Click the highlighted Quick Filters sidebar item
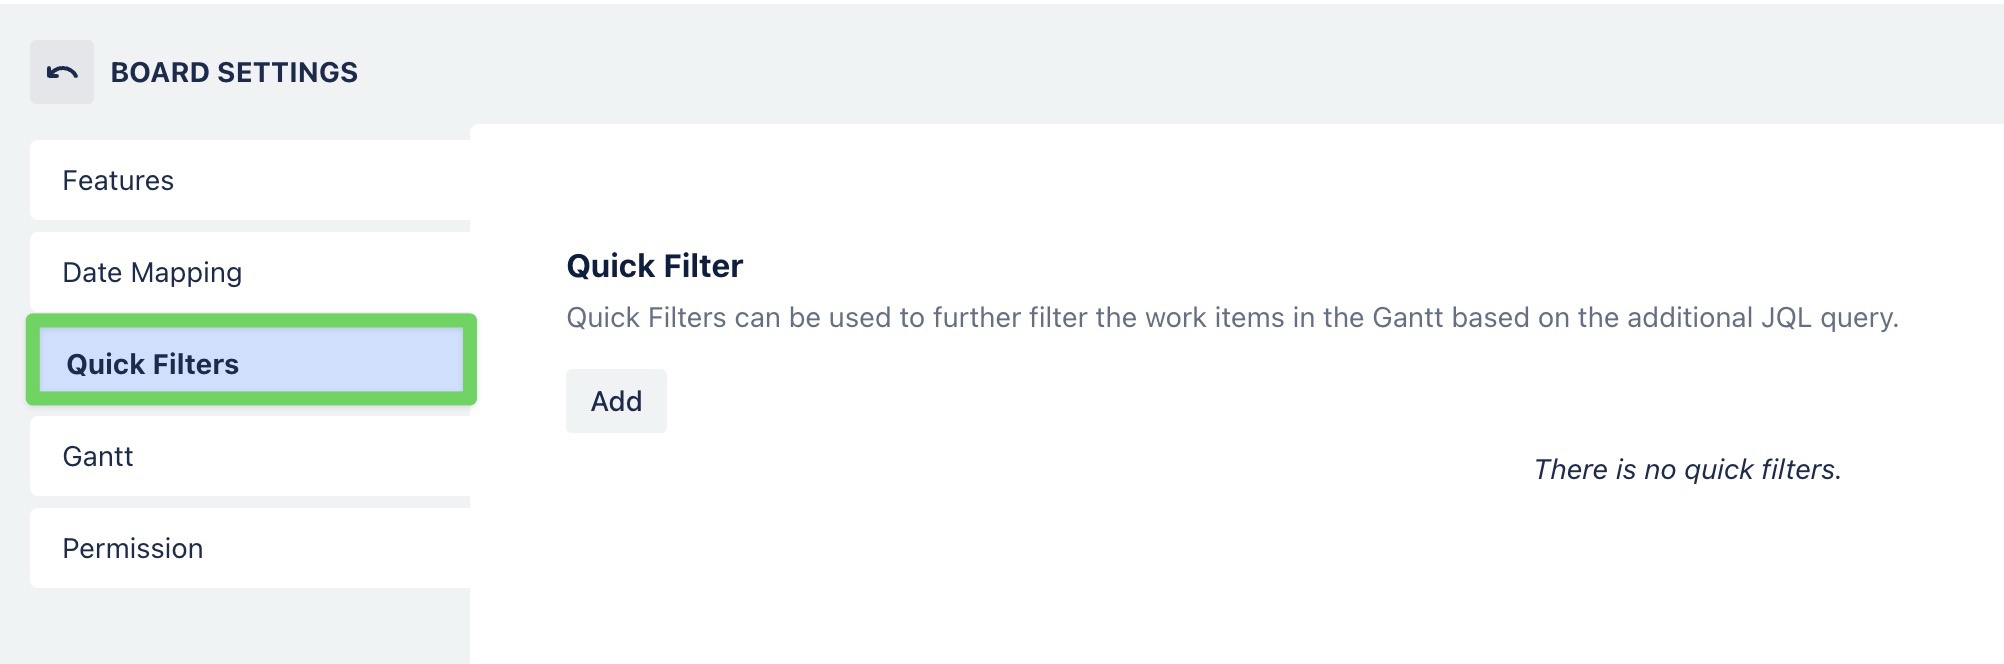 151,363
